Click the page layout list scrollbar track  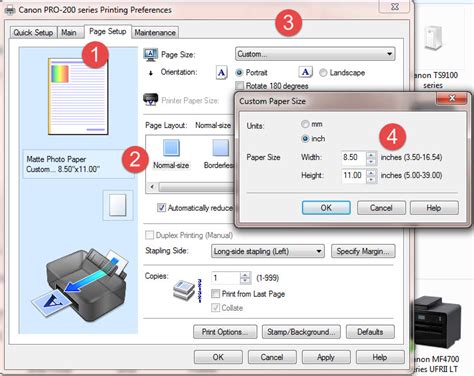point(197,187)
